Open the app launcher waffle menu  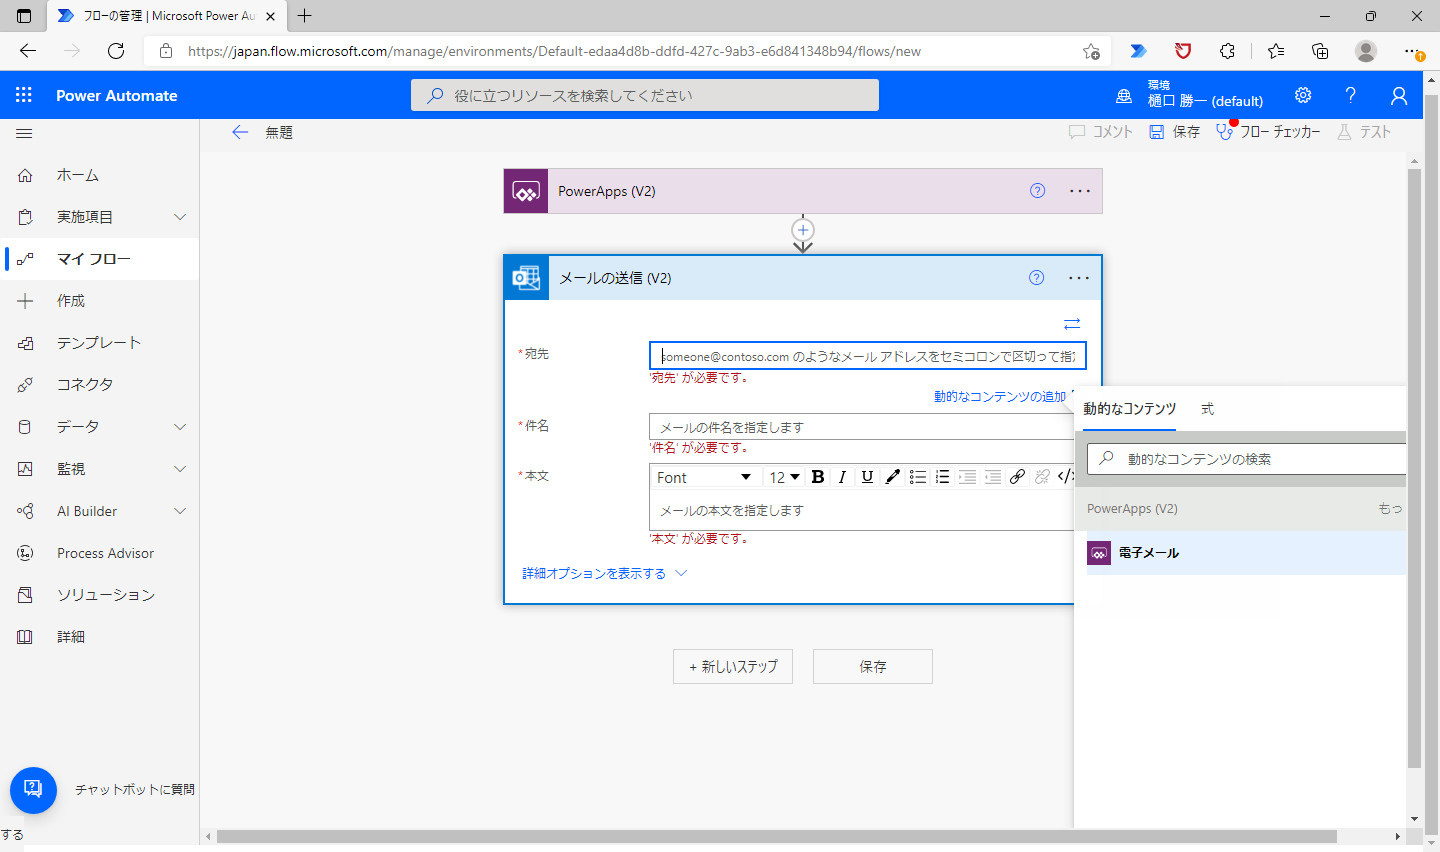pyautogui.click(x=24, y=95)
